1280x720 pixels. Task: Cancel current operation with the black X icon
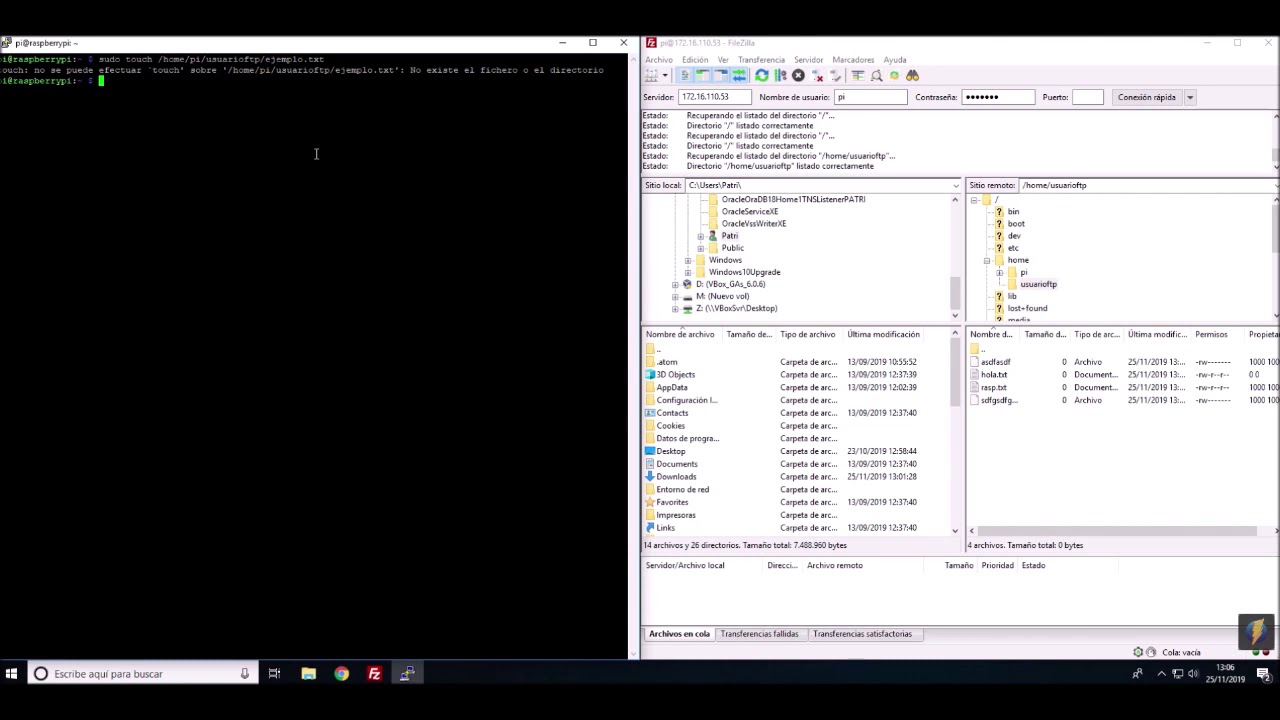(798, 75)
